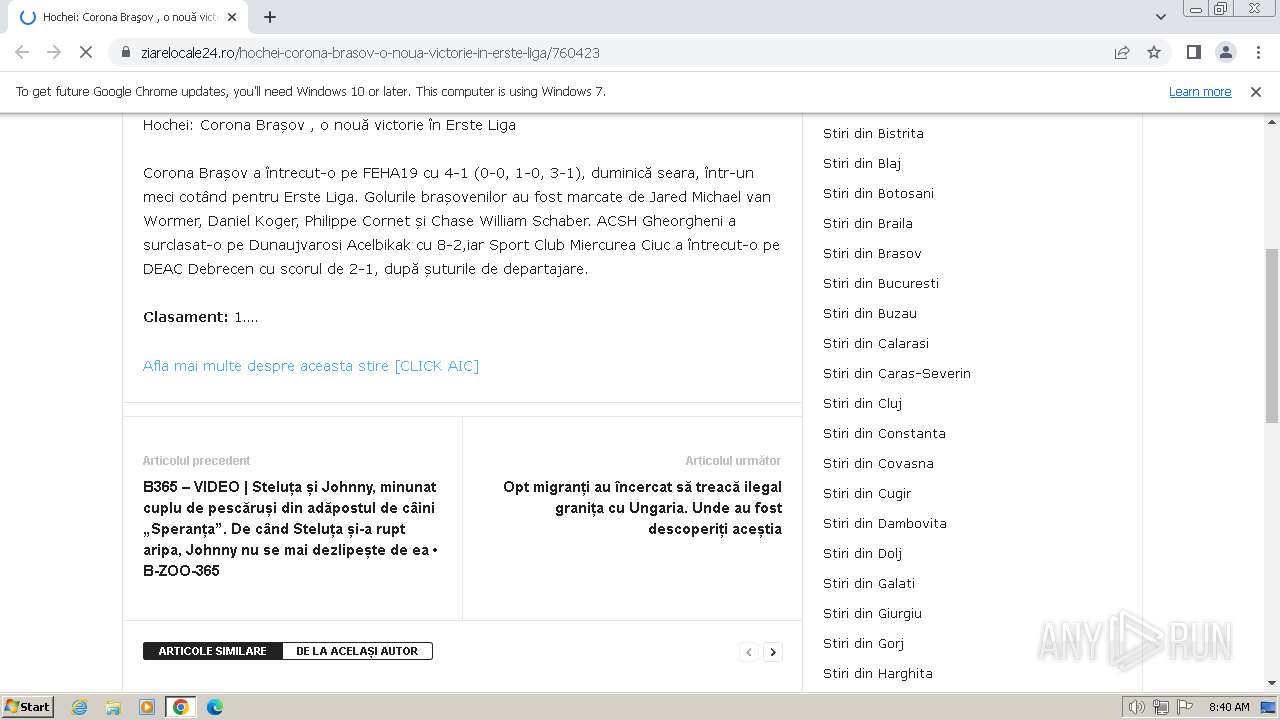1280x720 pixels.
Task: Switch to DE LA ACELAȘI AUTOR tab
Action: tap(357, 651)
